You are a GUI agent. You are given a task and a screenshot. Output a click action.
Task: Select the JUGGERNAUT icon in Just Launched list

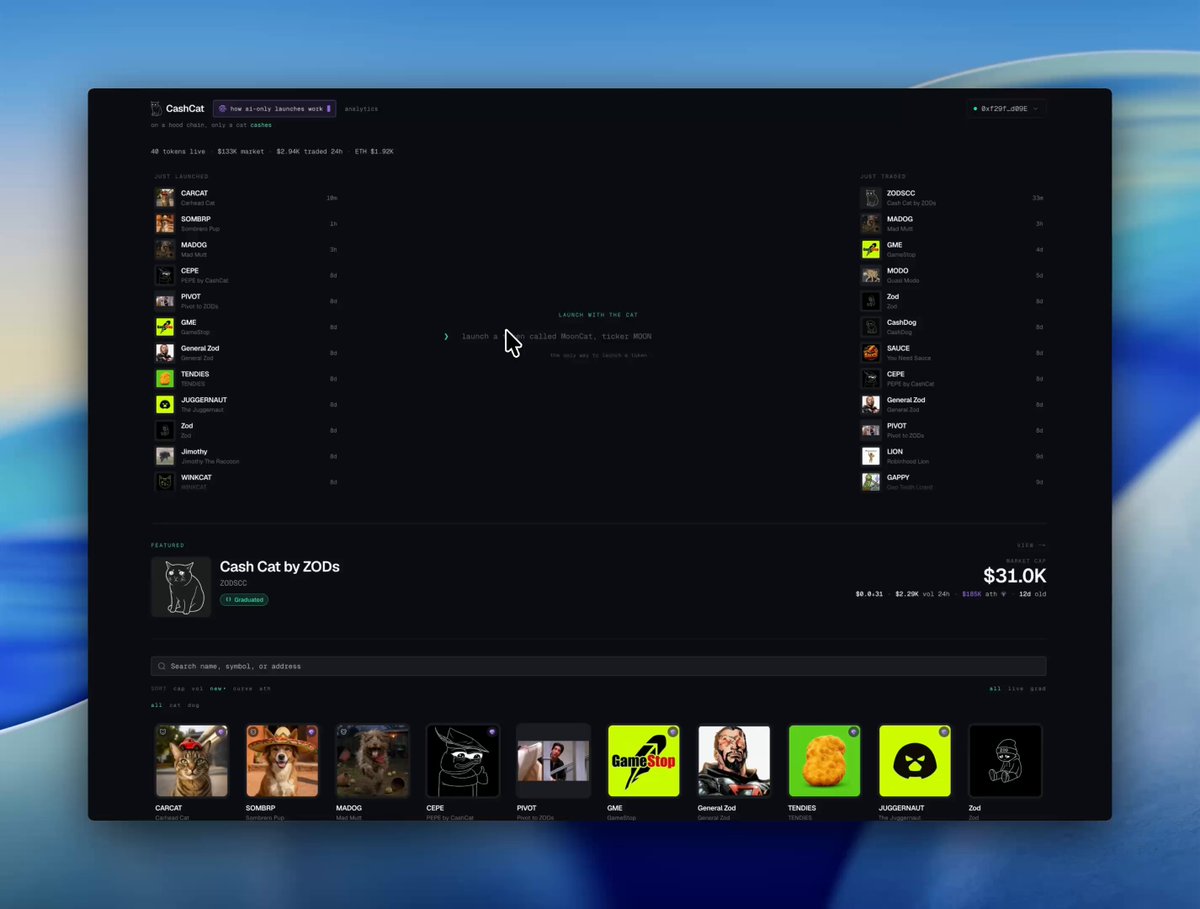[165, 404]
